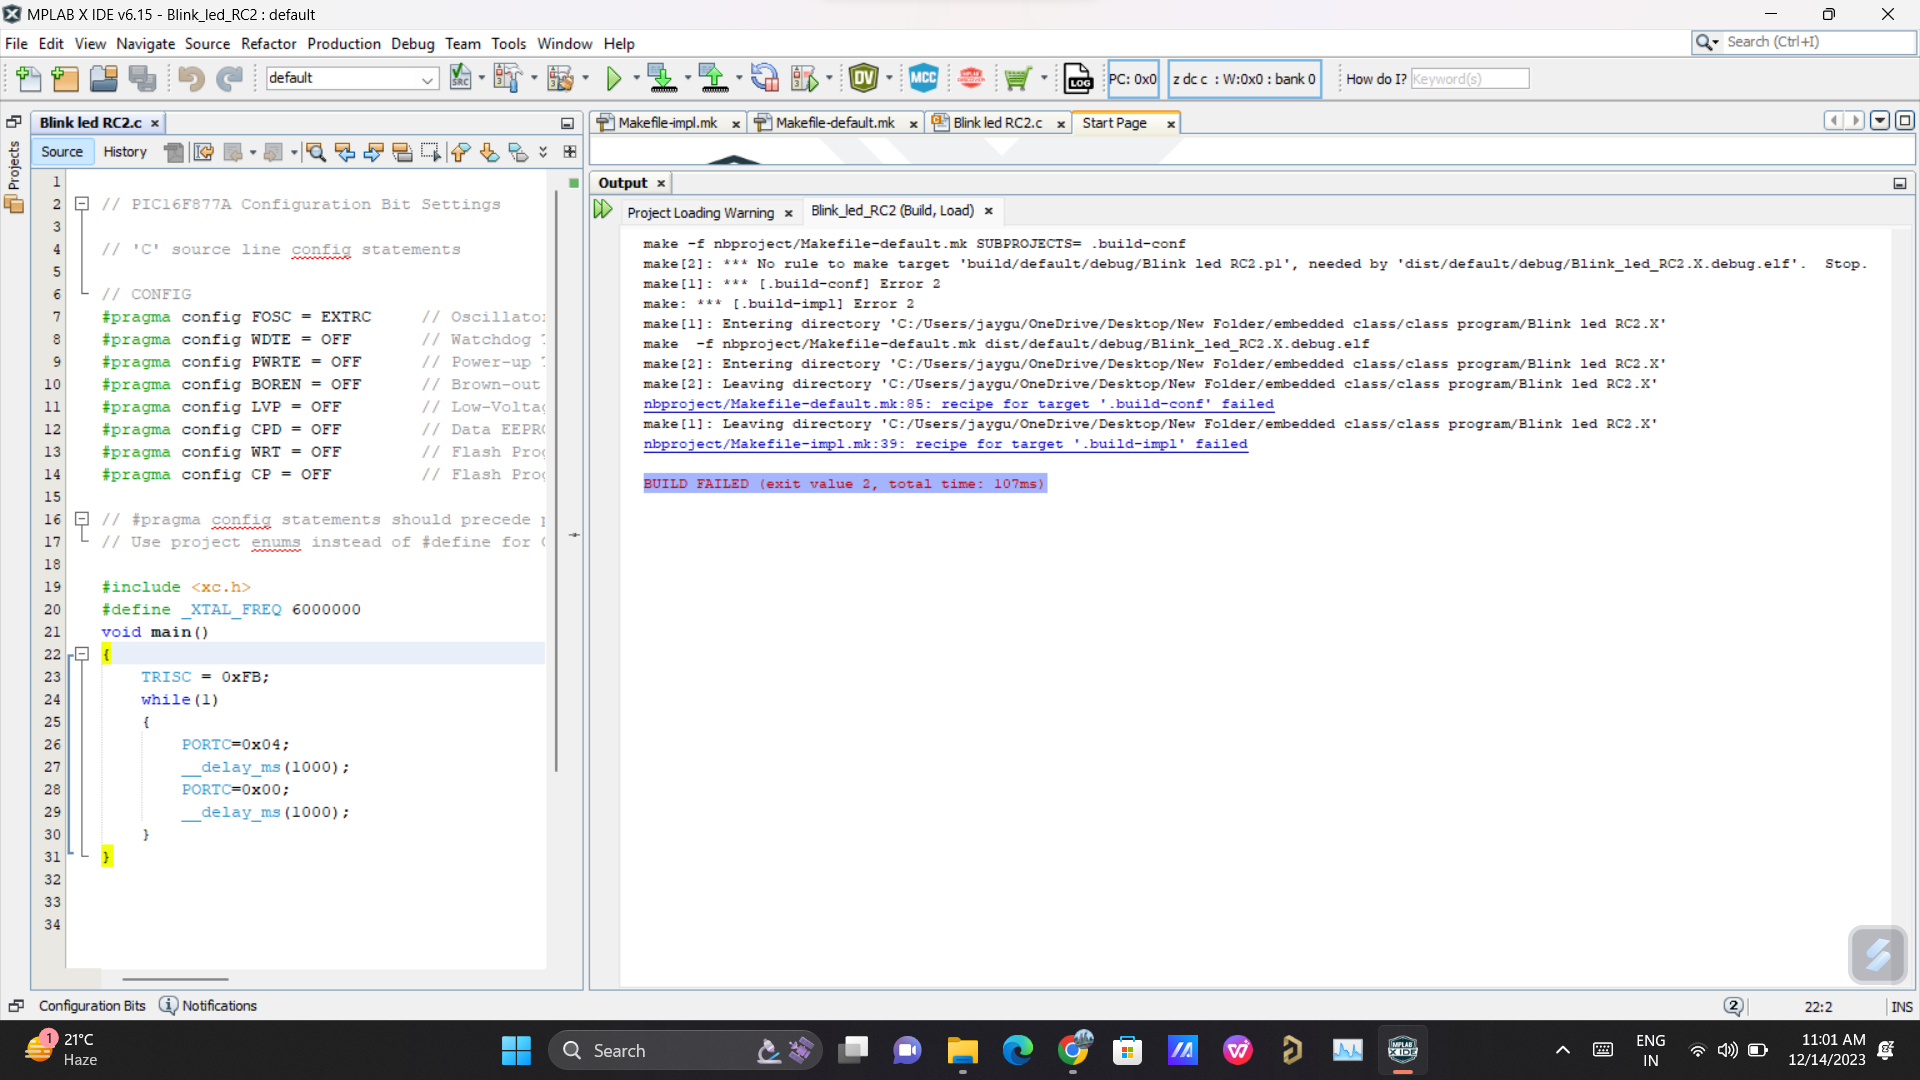
Task: Collapse the main function code fold
Action: 83,654
